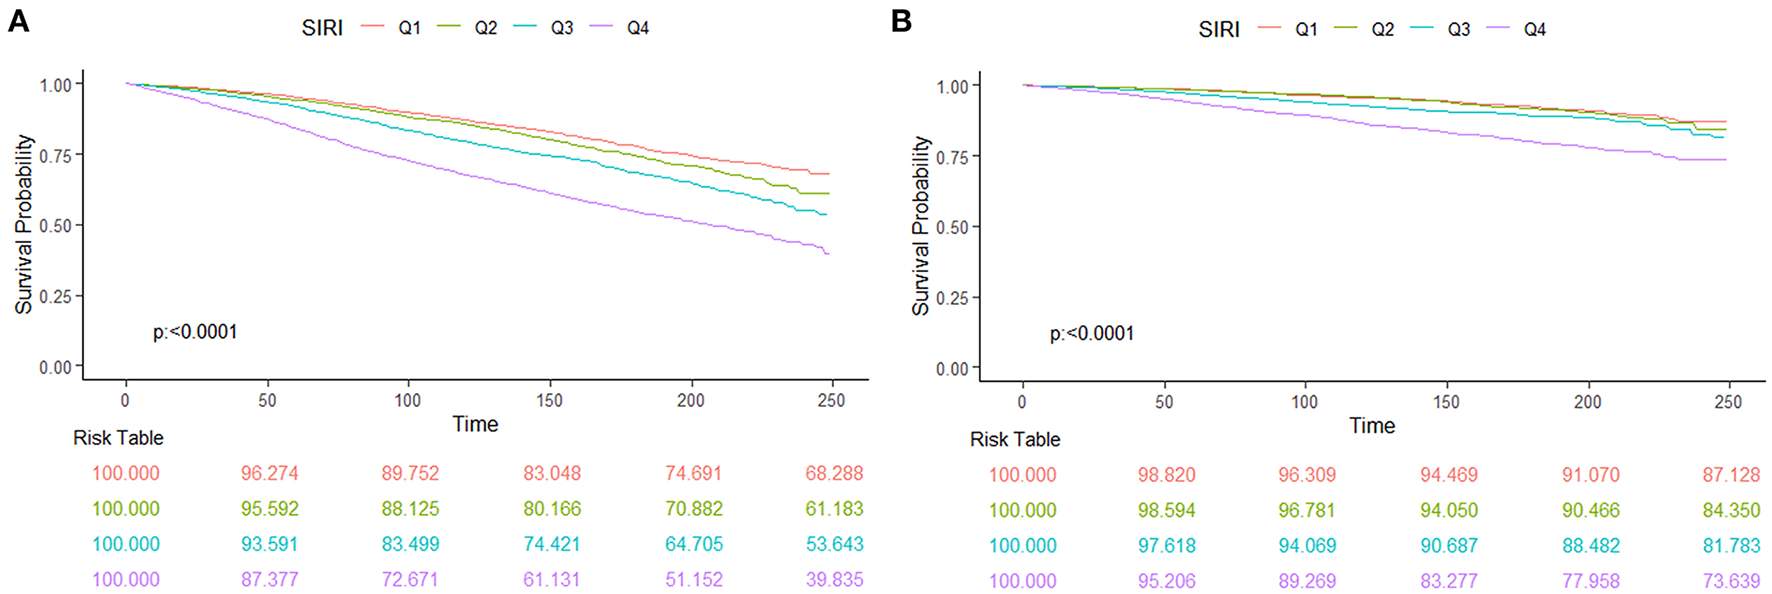Click the 150 tick label in panel A
1772x594 pixels.
click(x=549, y=400)
